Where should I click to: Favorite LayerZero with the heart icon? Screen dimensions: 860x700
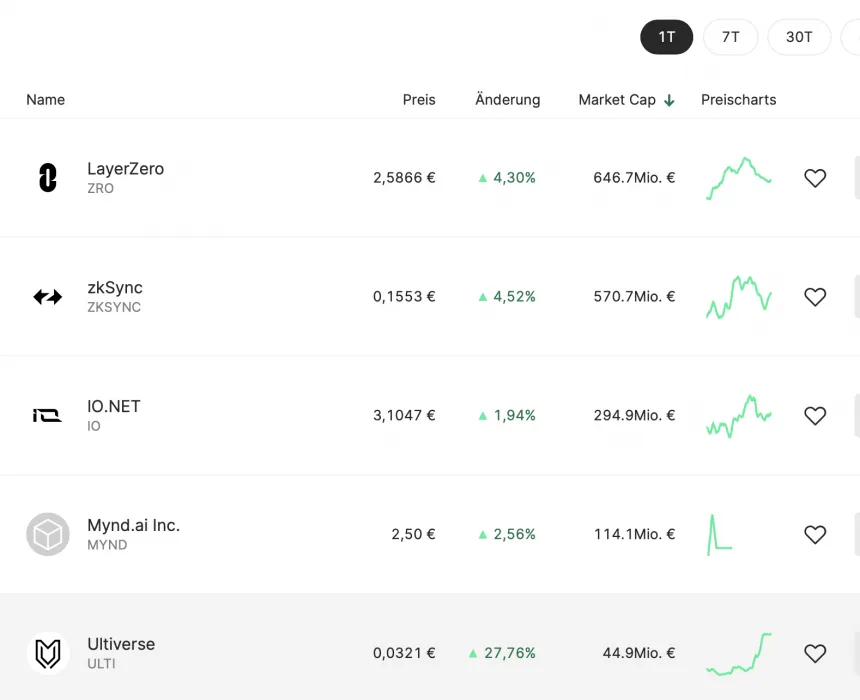pos(815,178)
